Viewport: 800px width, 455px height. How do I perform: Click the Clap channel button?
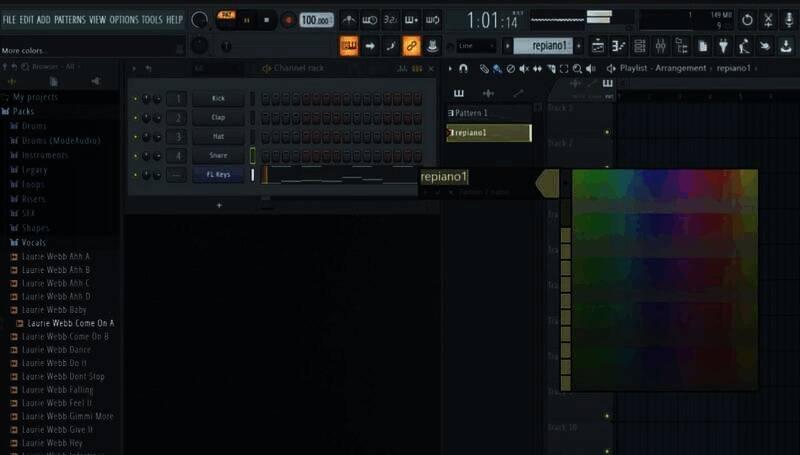coord(218,118)
